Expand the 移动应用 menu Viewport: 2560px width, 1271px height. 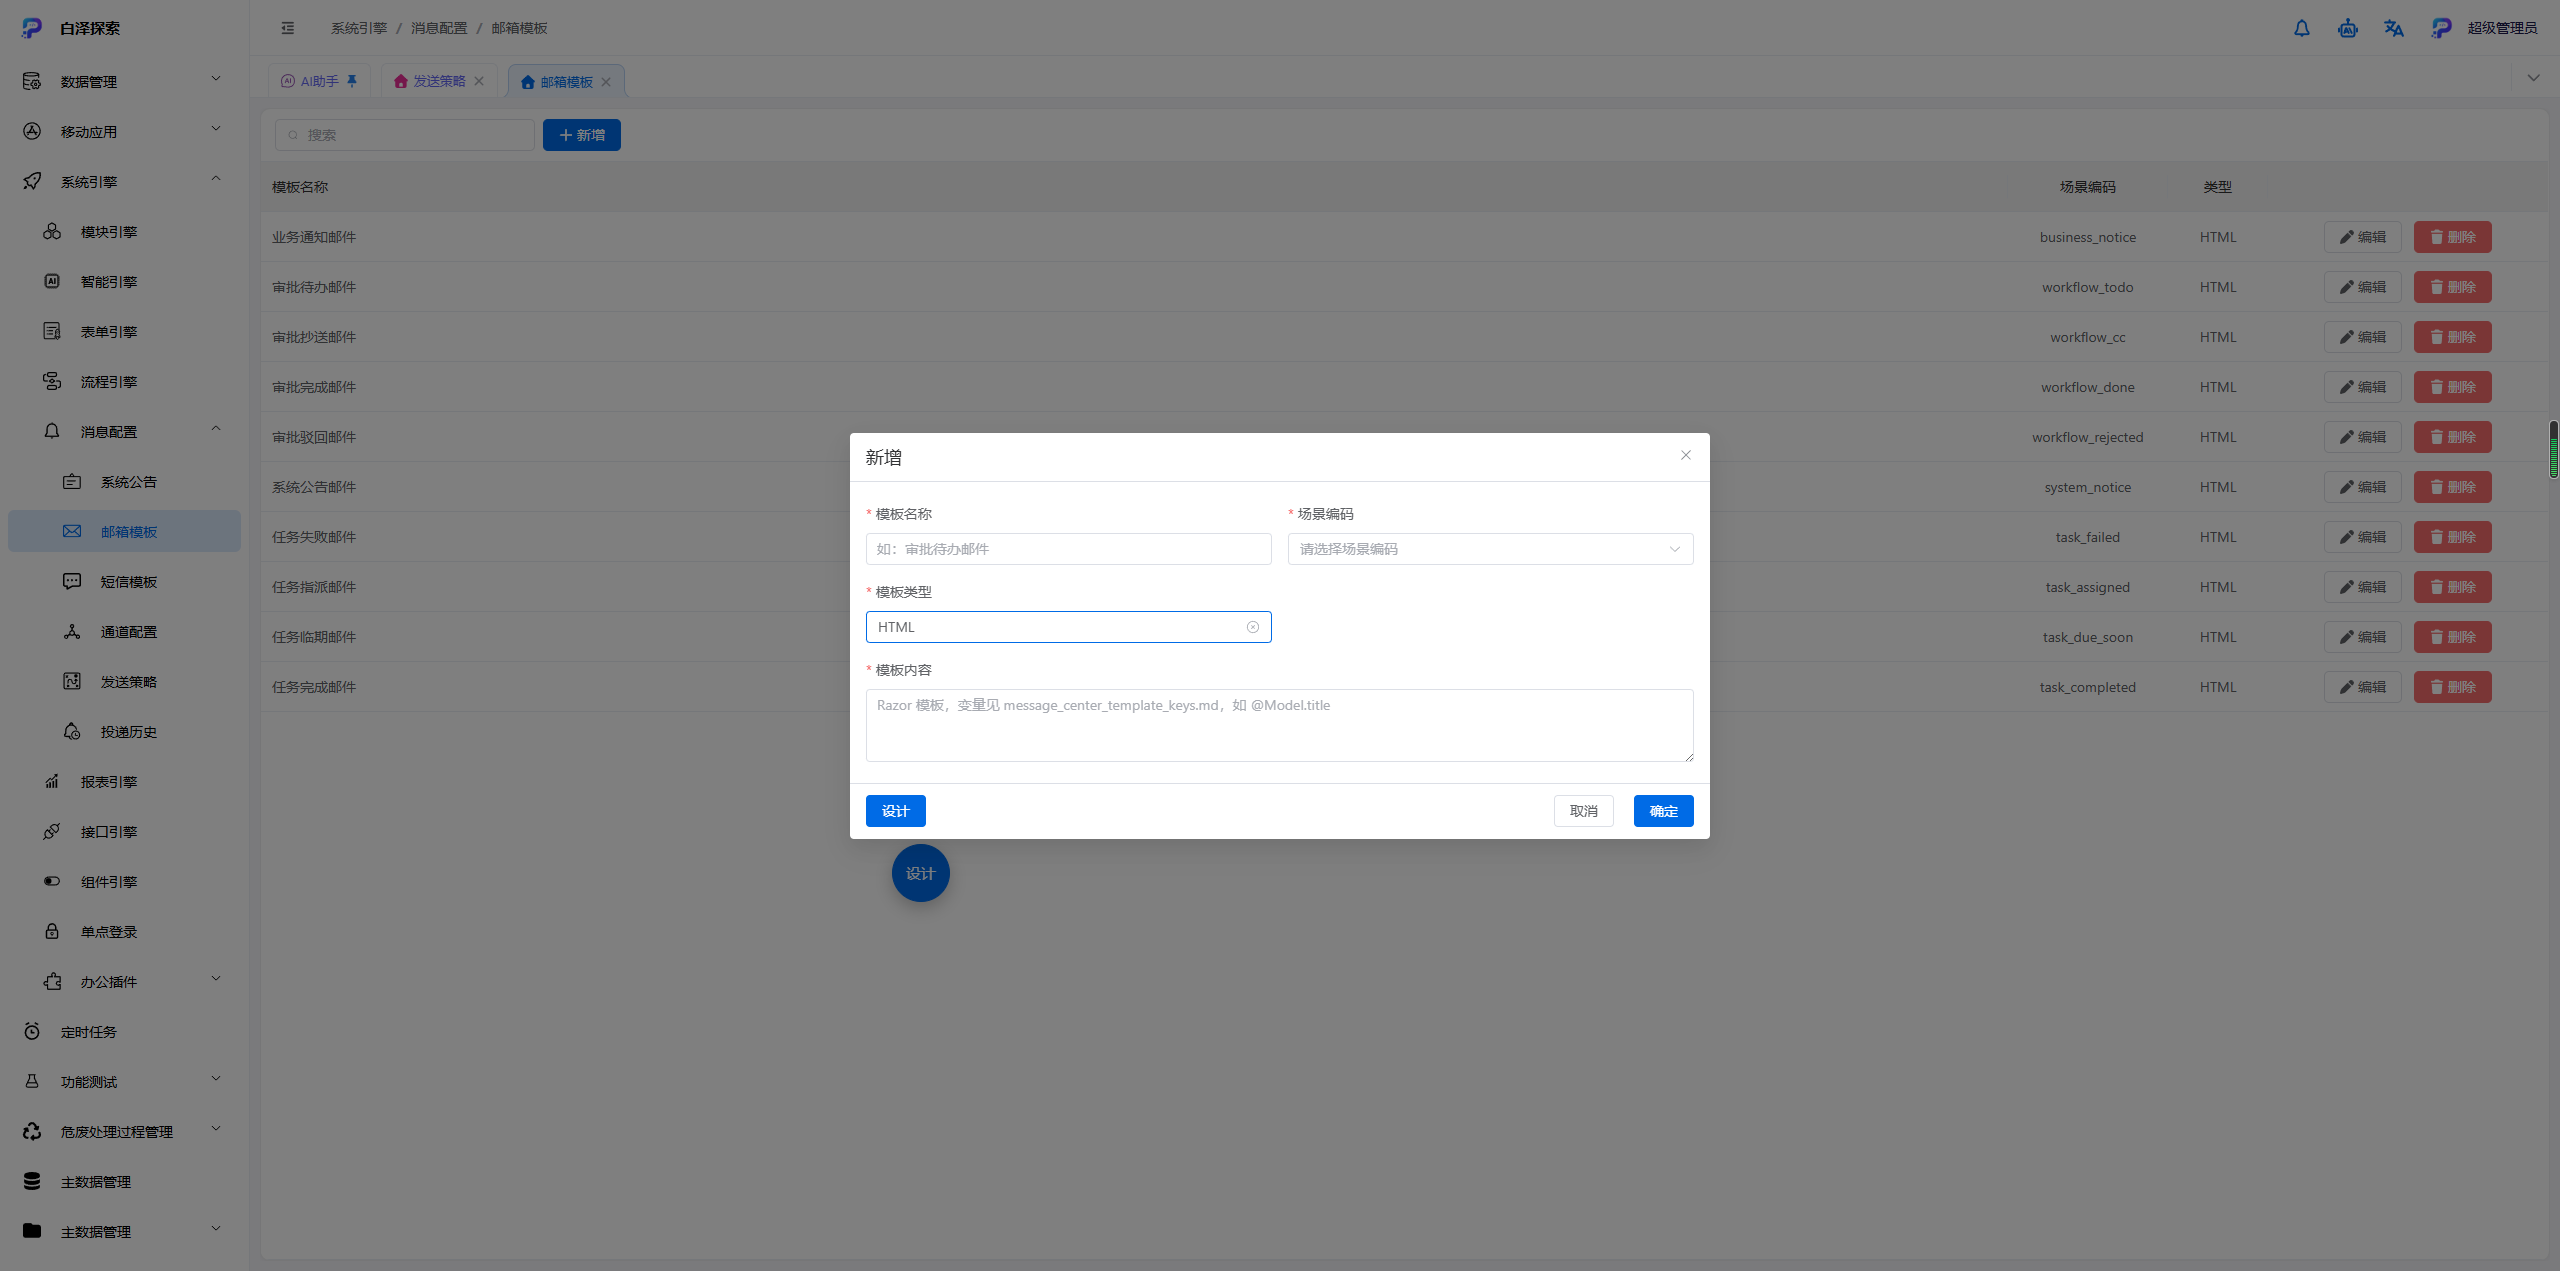pos(124,132)
